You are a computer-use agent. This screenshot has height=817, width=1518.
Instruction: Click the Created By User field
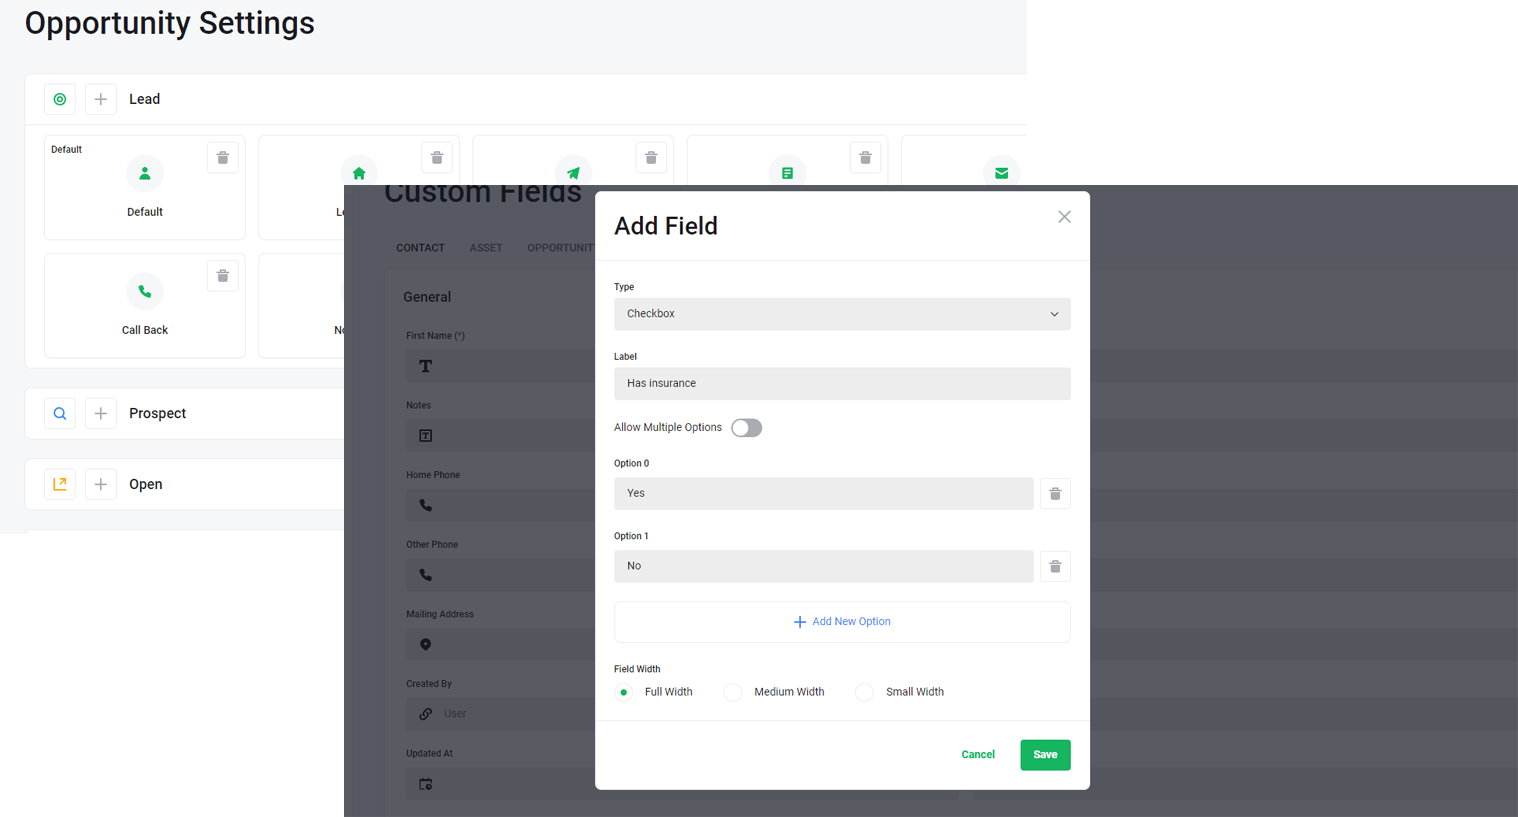[500, 714]
